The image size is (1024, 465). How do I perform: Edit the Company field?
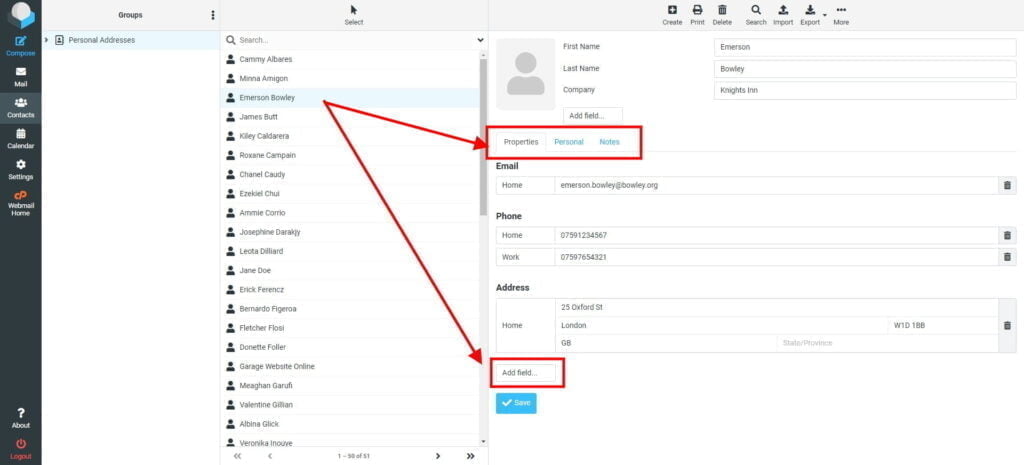865,90
